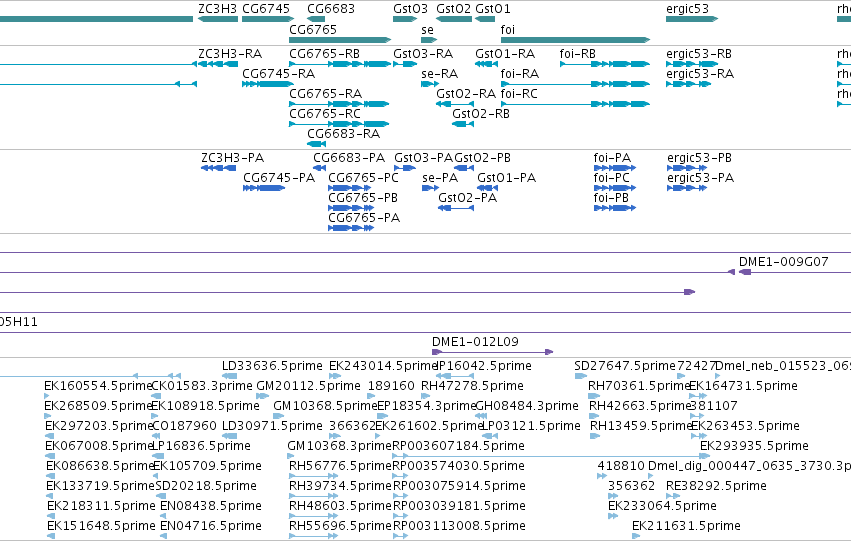Image resolution: width=851 pixels, height=541 pixels.
Task: Click the LD30971.5prime EST label
Action: (272, 427)
